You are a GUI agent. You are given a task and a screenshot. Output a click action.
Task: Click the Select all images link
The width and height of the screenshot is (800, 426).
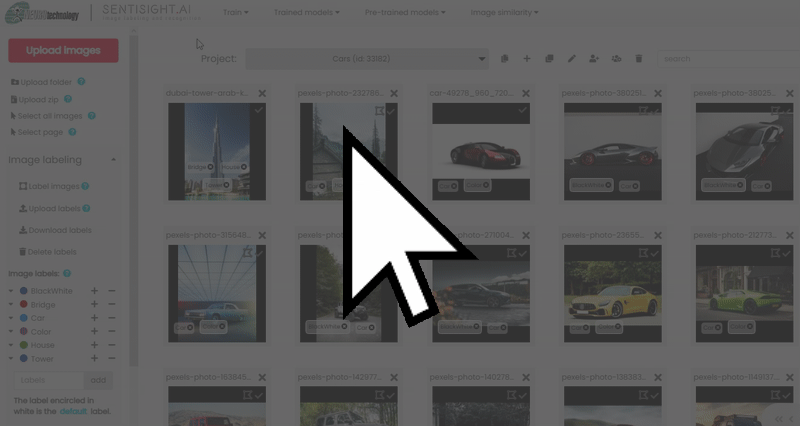46,116
